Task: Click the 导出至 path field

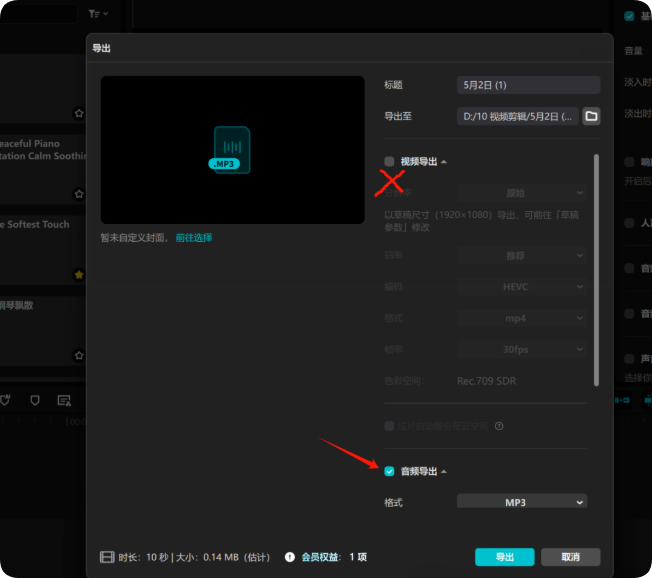Action: click(518, 116)
